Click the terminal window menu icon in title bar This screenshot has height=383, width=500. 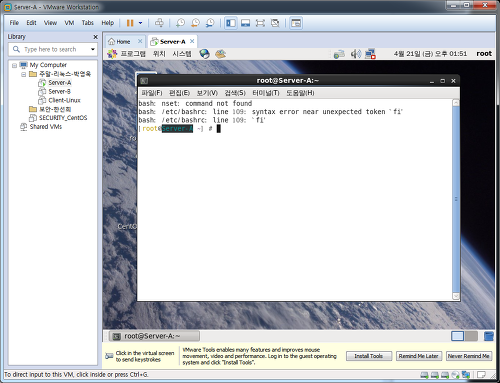(x=144, y=81)
